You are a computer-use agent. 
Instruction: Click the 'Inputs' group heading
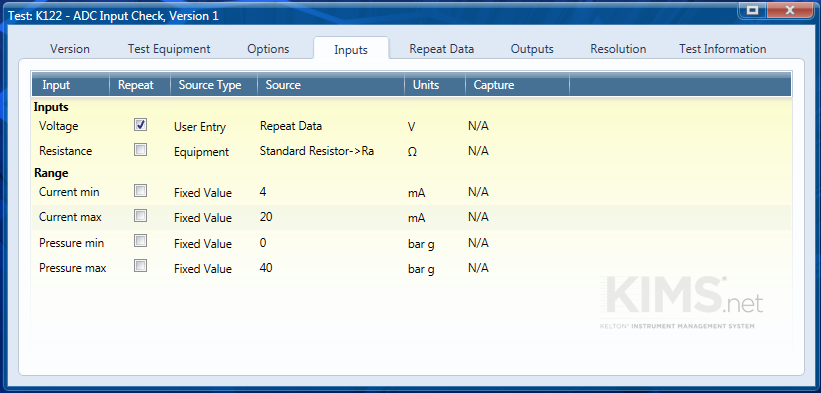coord(51,107)
